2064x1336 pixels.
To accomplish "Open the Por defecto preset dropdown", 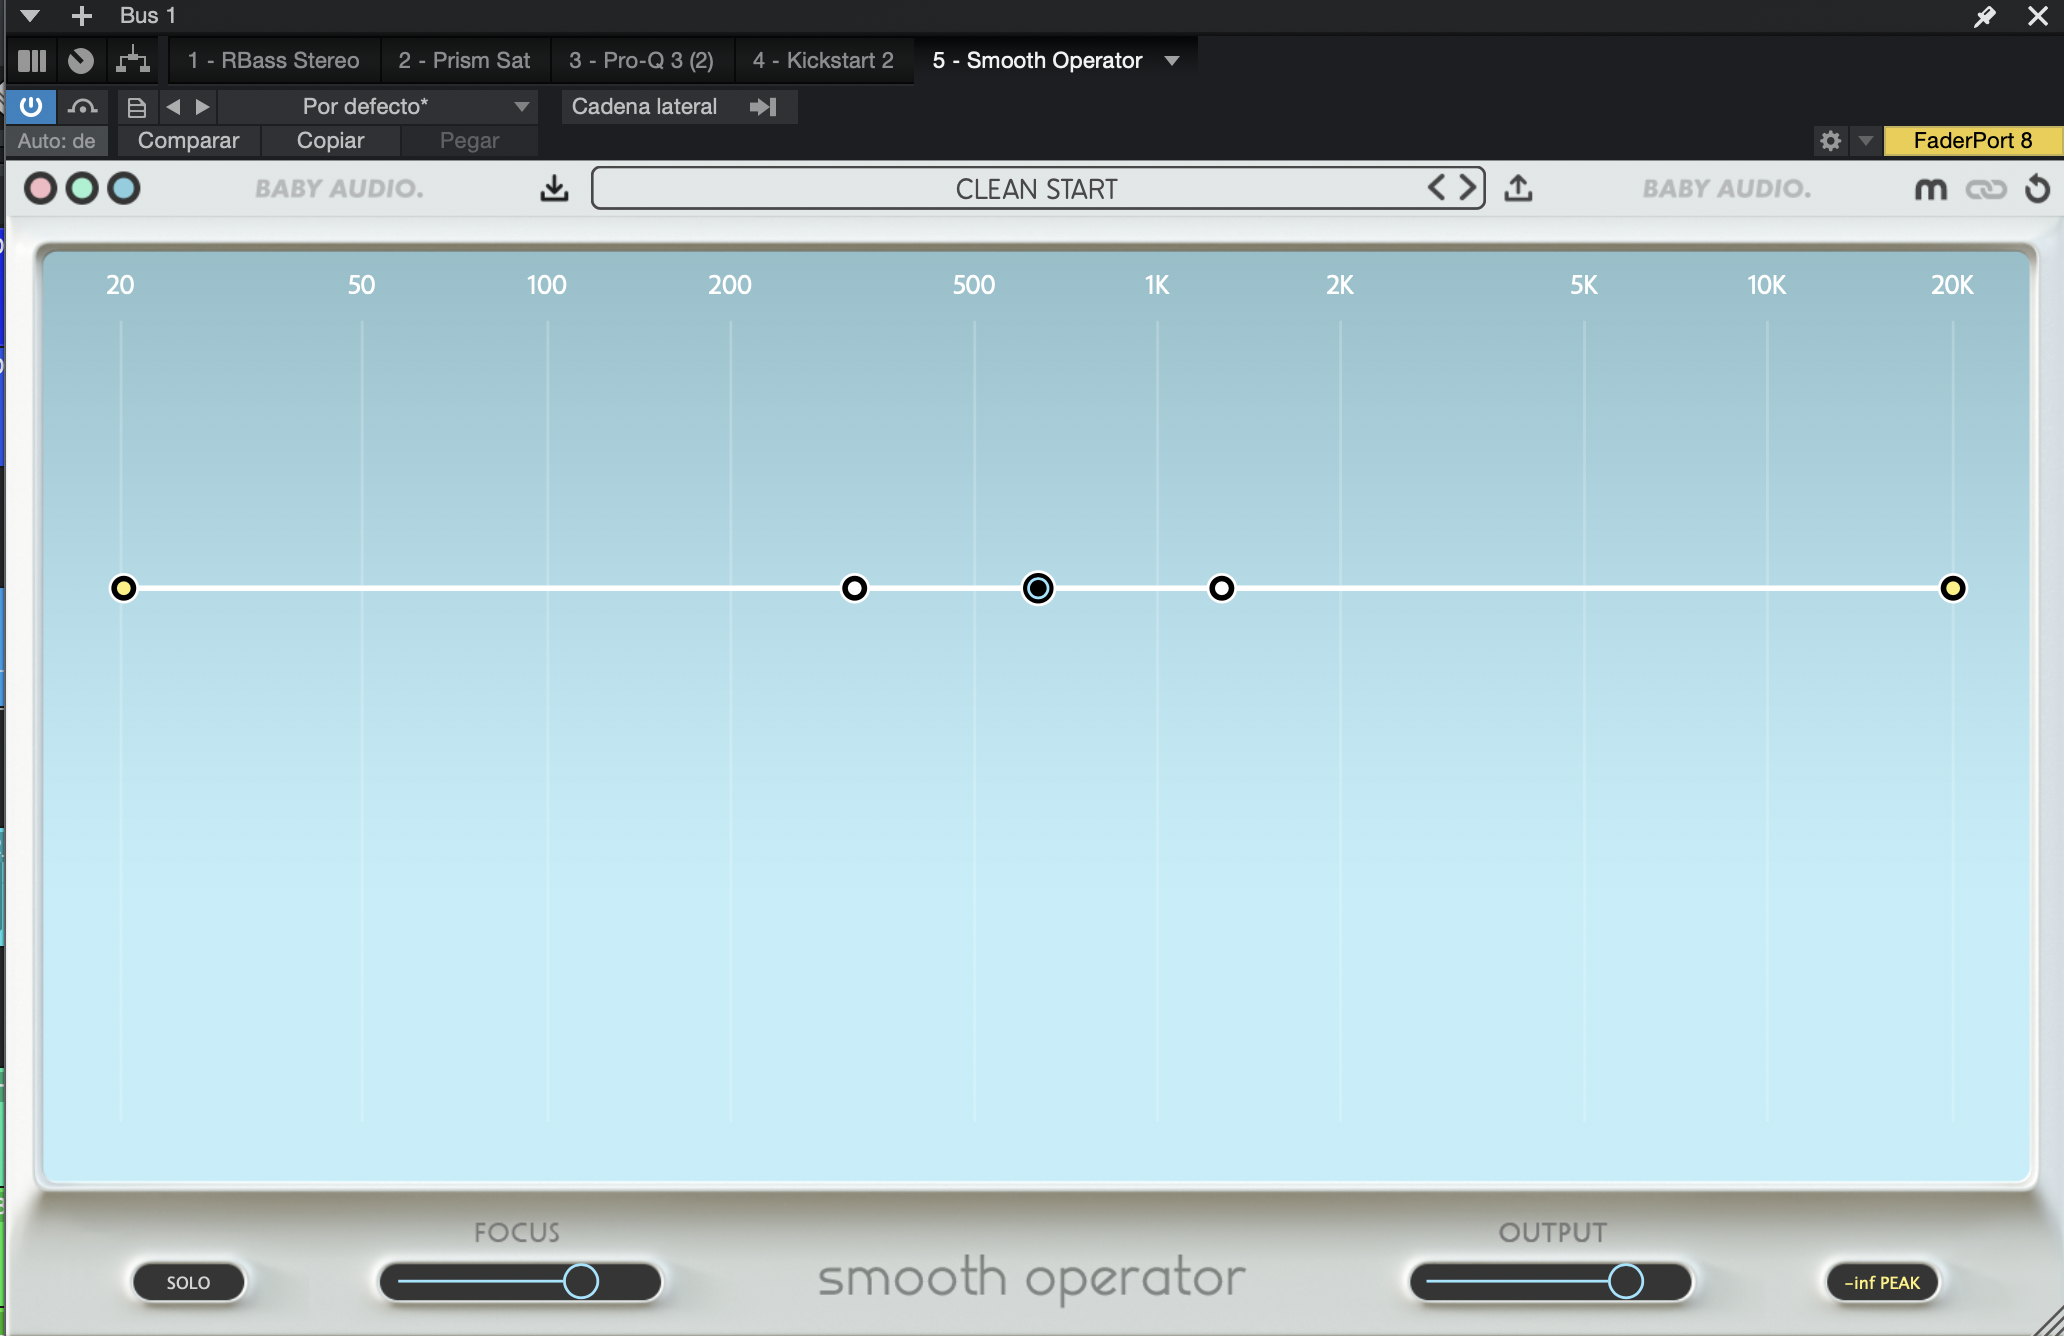I will (x=378, y=106).
